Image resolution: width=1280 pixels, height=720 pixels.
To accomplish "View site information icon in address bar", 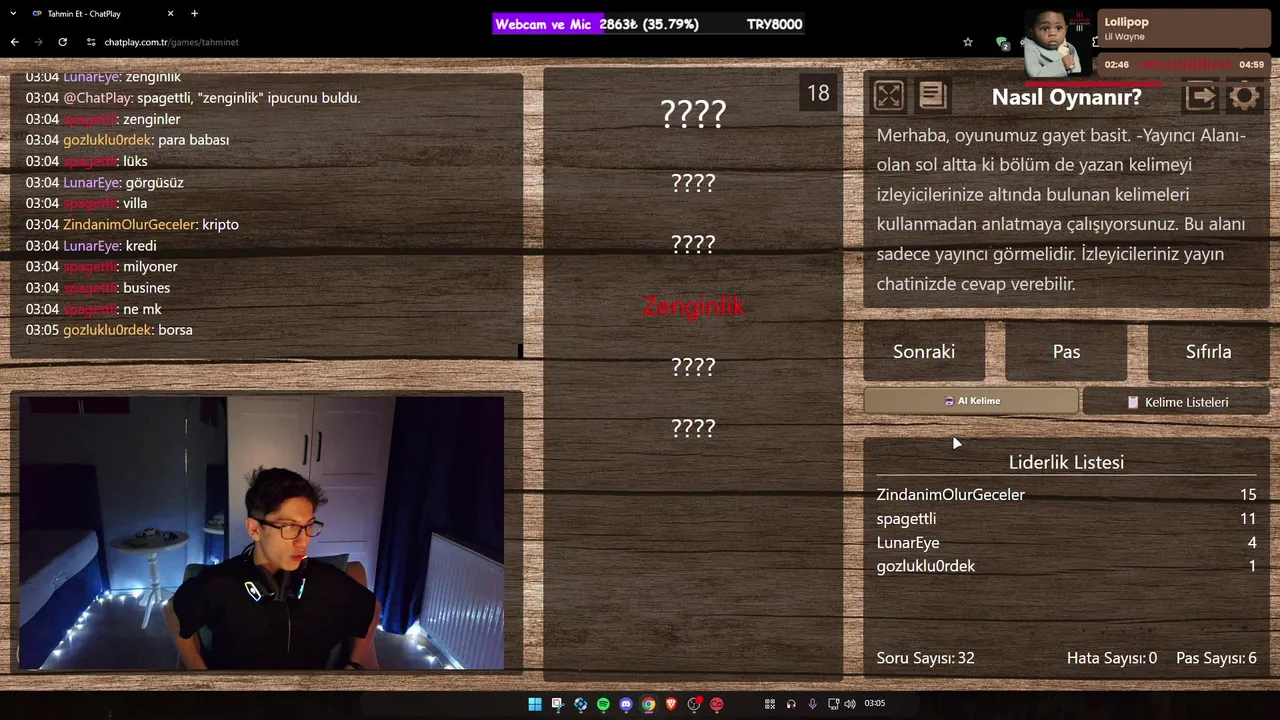I will pyautogui.click(x=91, y=42).
